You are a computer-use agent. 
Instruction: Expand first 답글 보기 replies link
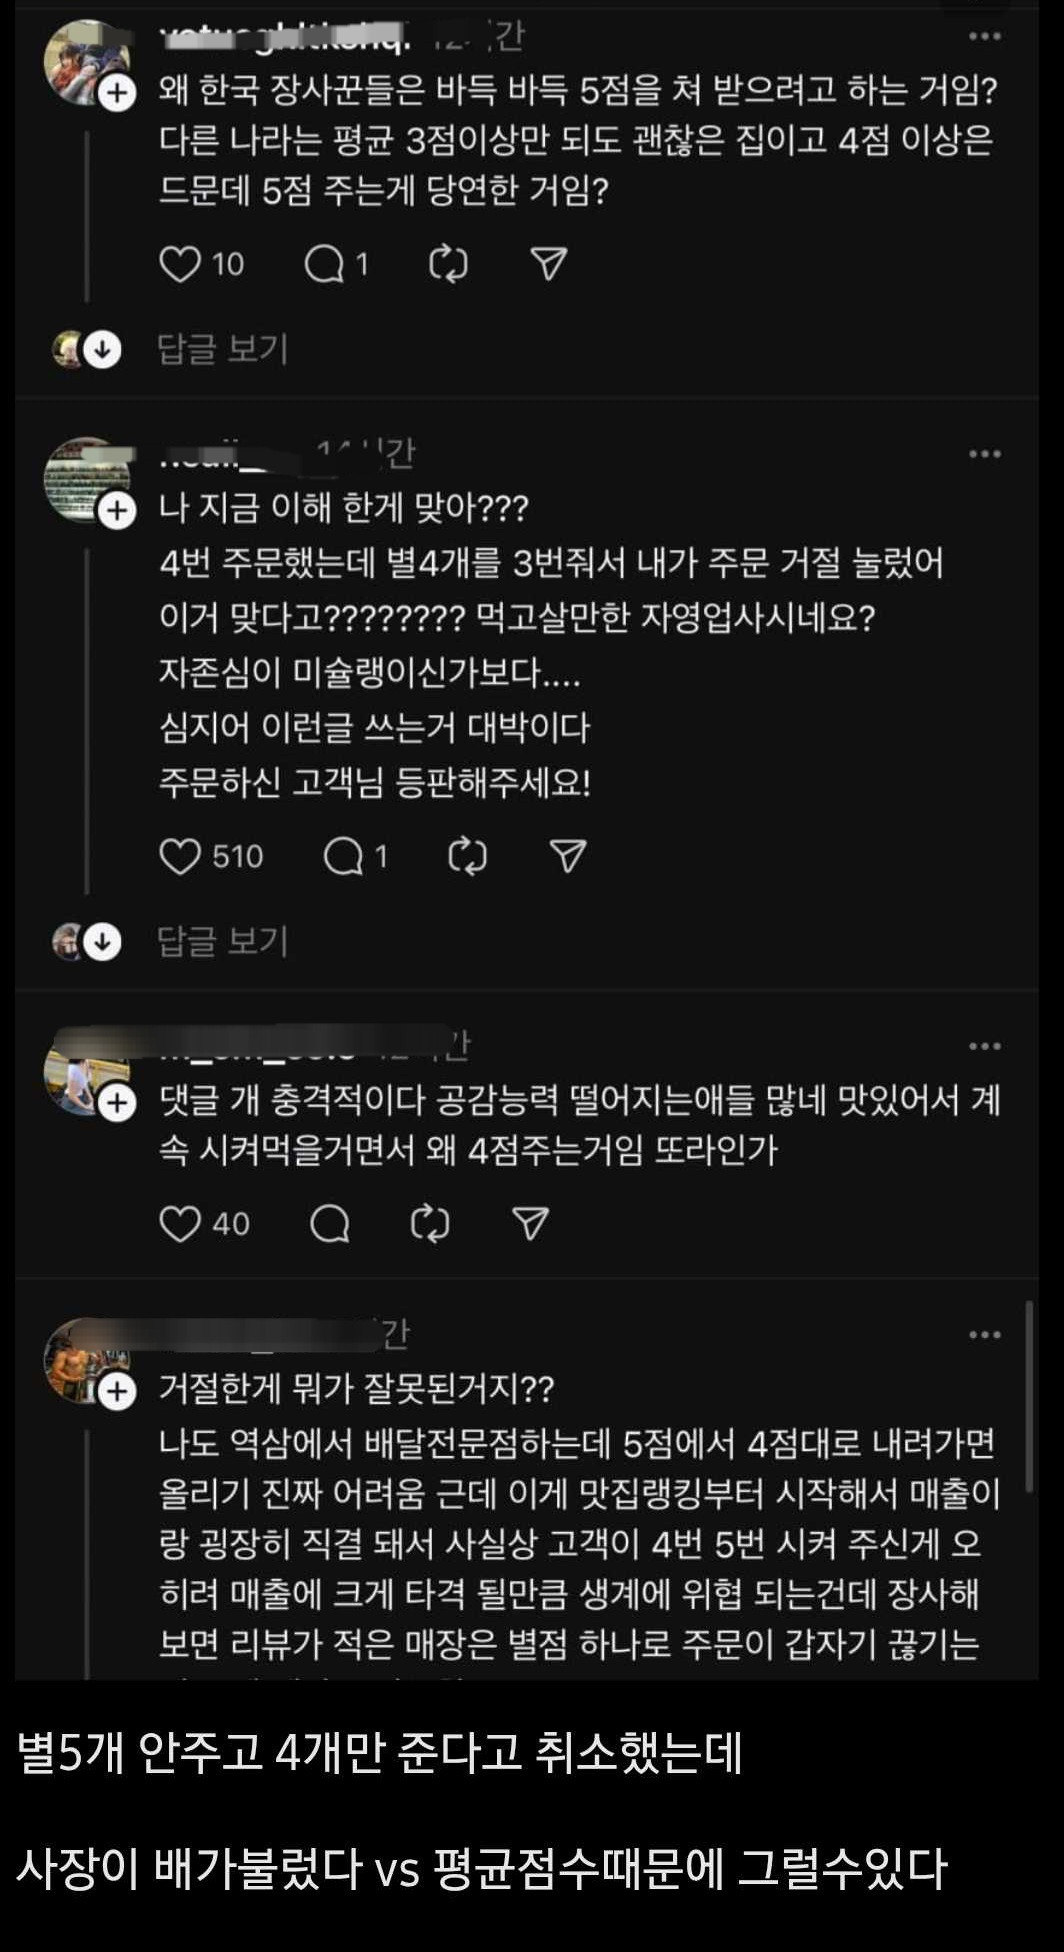click(x=222, y=349)
